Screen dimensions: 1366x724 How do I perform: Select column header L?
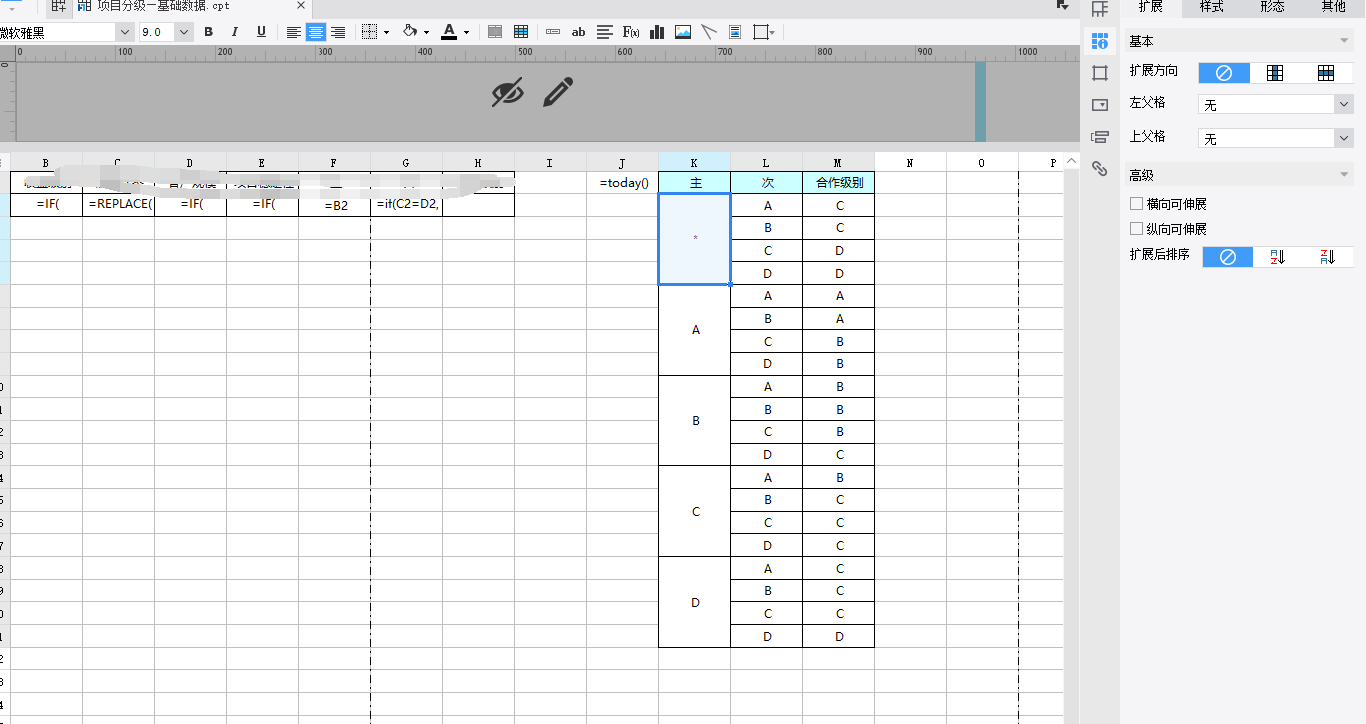766,162
